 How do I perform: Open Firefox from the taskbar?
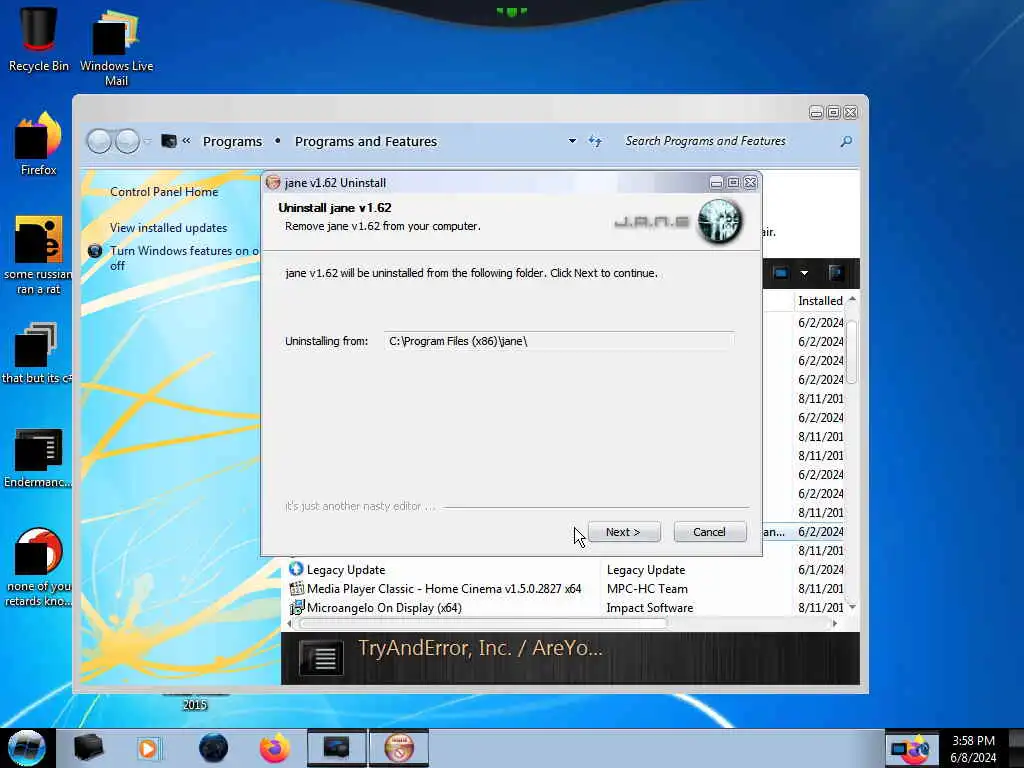pyautogui.click(x=275, y=748)
